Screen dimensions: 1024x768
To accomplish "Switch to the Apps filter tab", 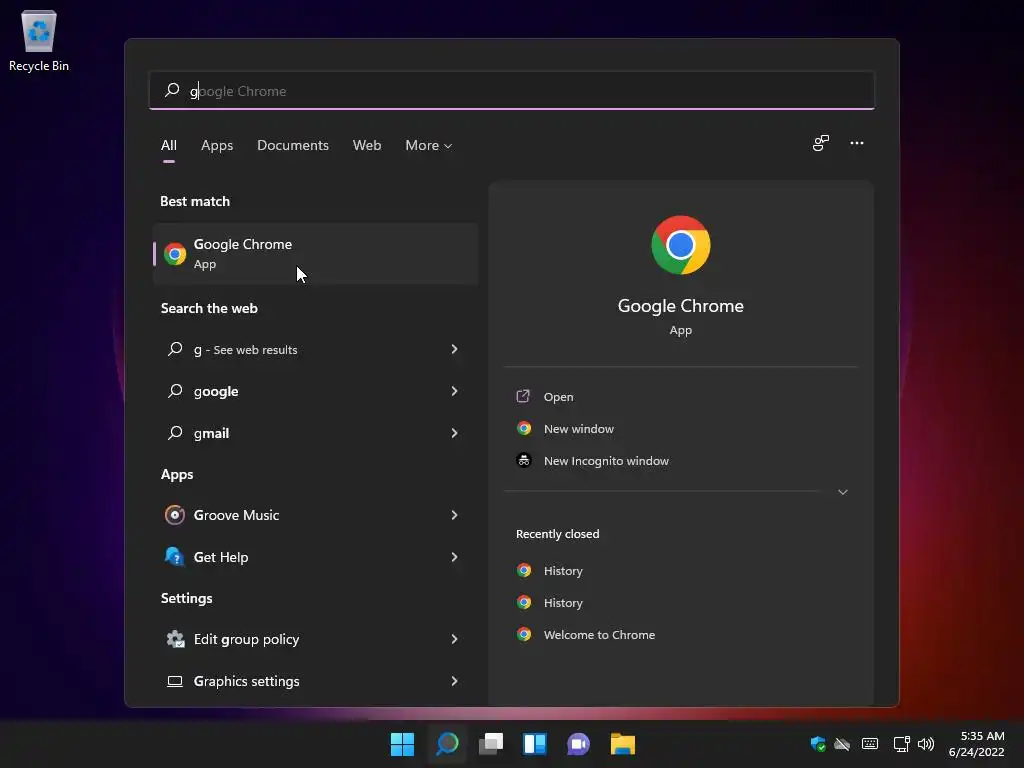I will point(217,145).
